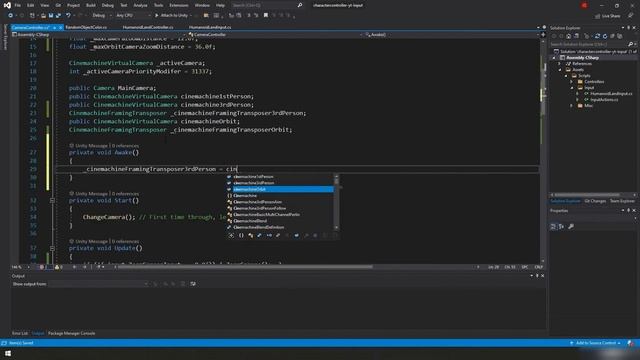Open the Debug menu

tap(108, 5)
